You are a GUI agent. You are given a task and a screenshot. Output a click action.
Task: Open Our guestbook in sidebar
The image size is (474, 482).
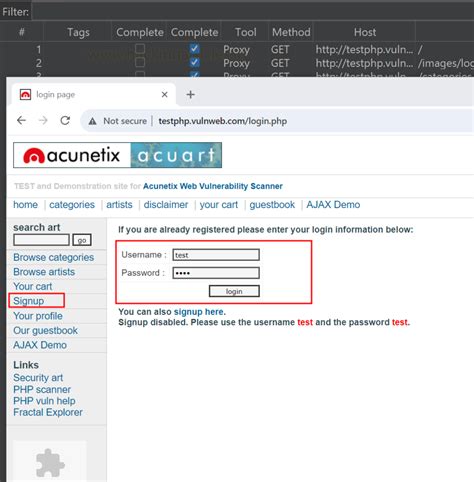coord(45,331)
